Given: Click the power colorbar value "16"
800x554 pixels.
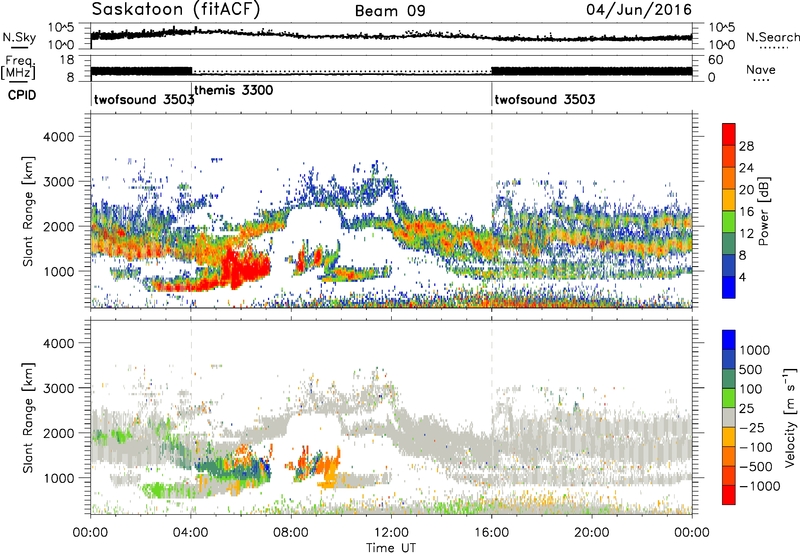Looking at the screenshot, I should click(746, 212).
